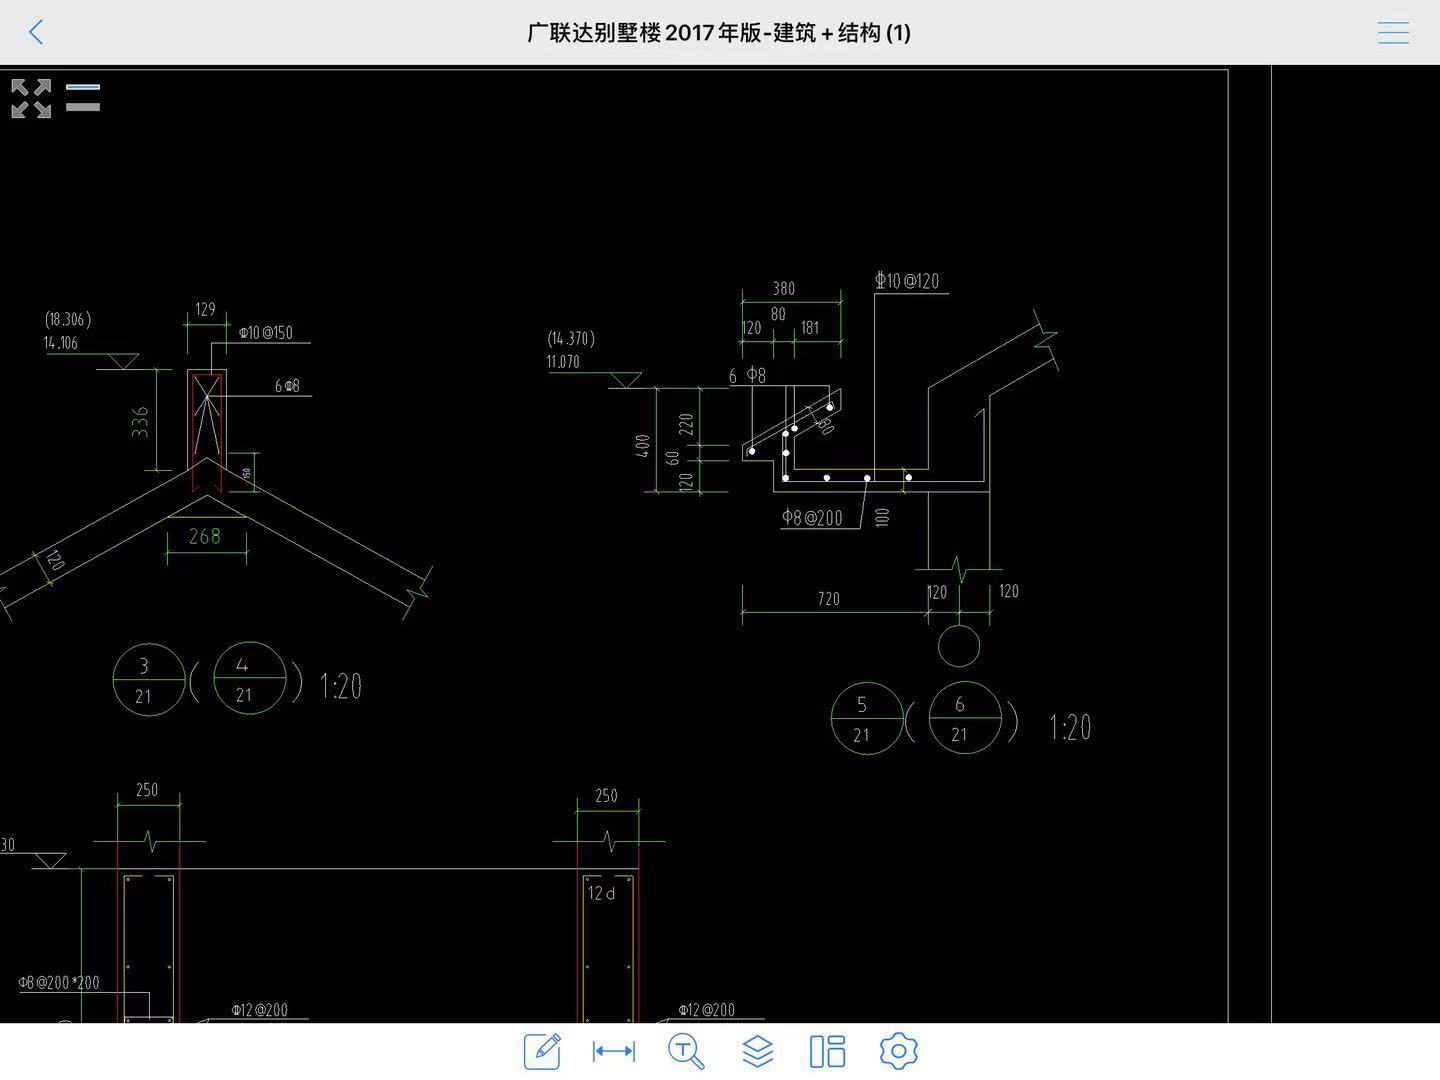Click the two-bar layout icon beside fullscreen
This screenshot has height=1080, width=1440.
83,97
